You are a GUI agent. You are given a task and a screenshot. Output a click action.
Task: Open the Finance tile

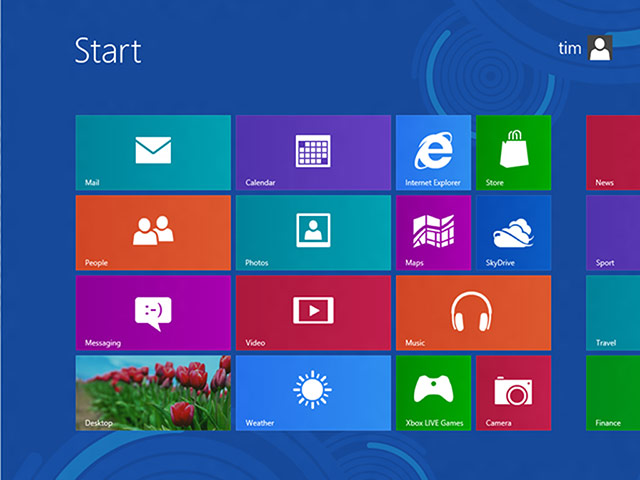click(x=613, y=393)
